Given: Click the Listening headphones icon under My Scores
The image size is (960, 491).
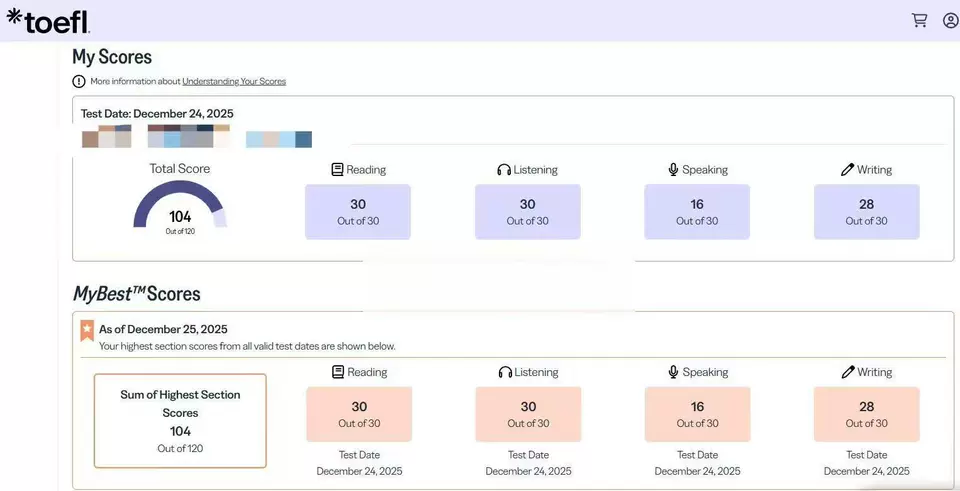Looking at the screenshot, I should click(504, 170).
